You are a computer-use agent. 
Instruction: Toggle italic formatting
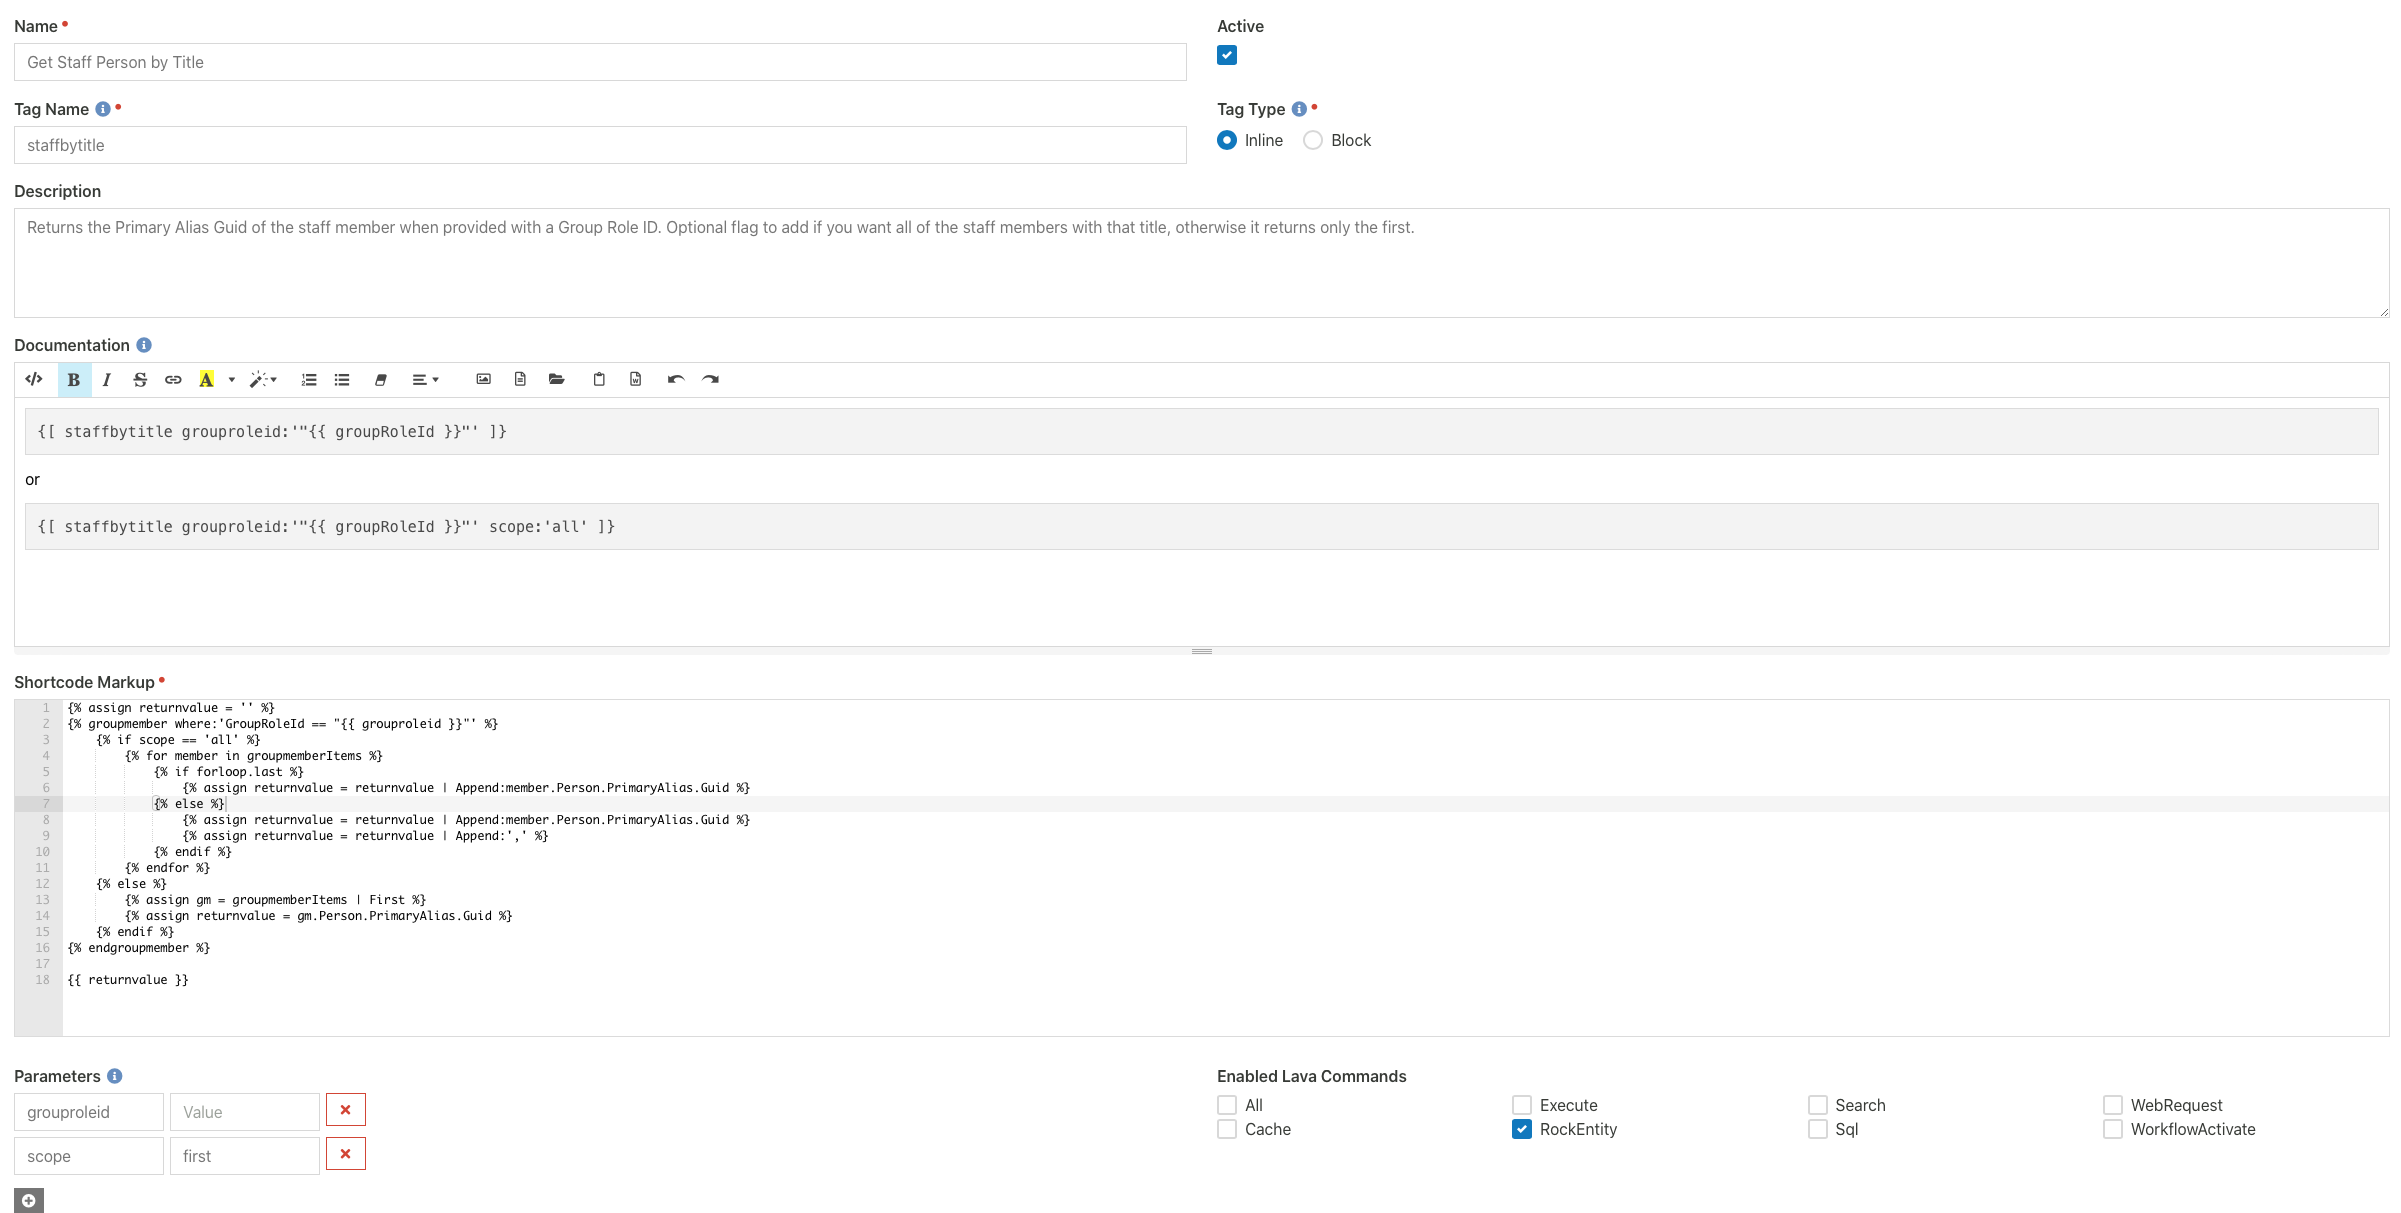(x=106, y=379)
